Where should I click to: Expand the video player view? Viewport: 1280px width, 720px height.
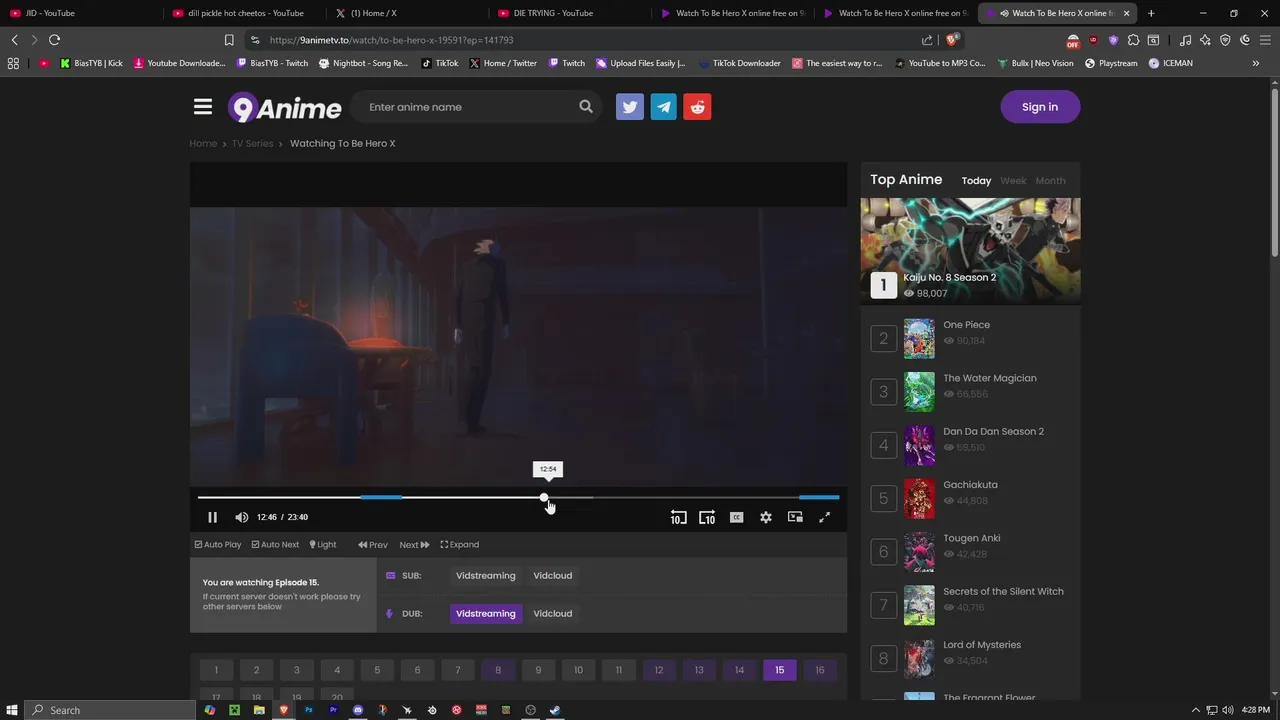[x=460, y=545]
